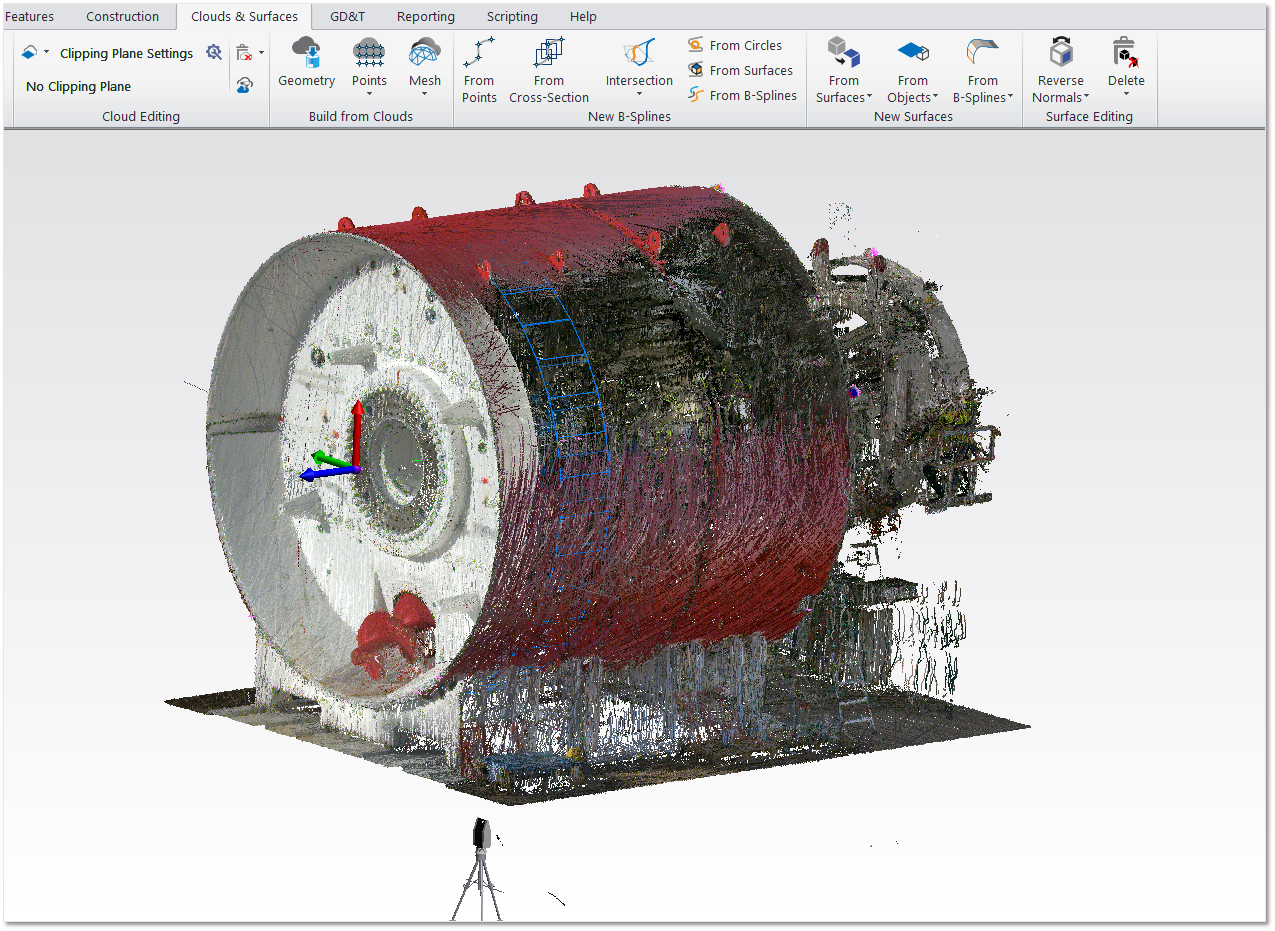Click the New Surfaces From B-Splines icon
The image size is (1275, 931).
tap(983, 53)
